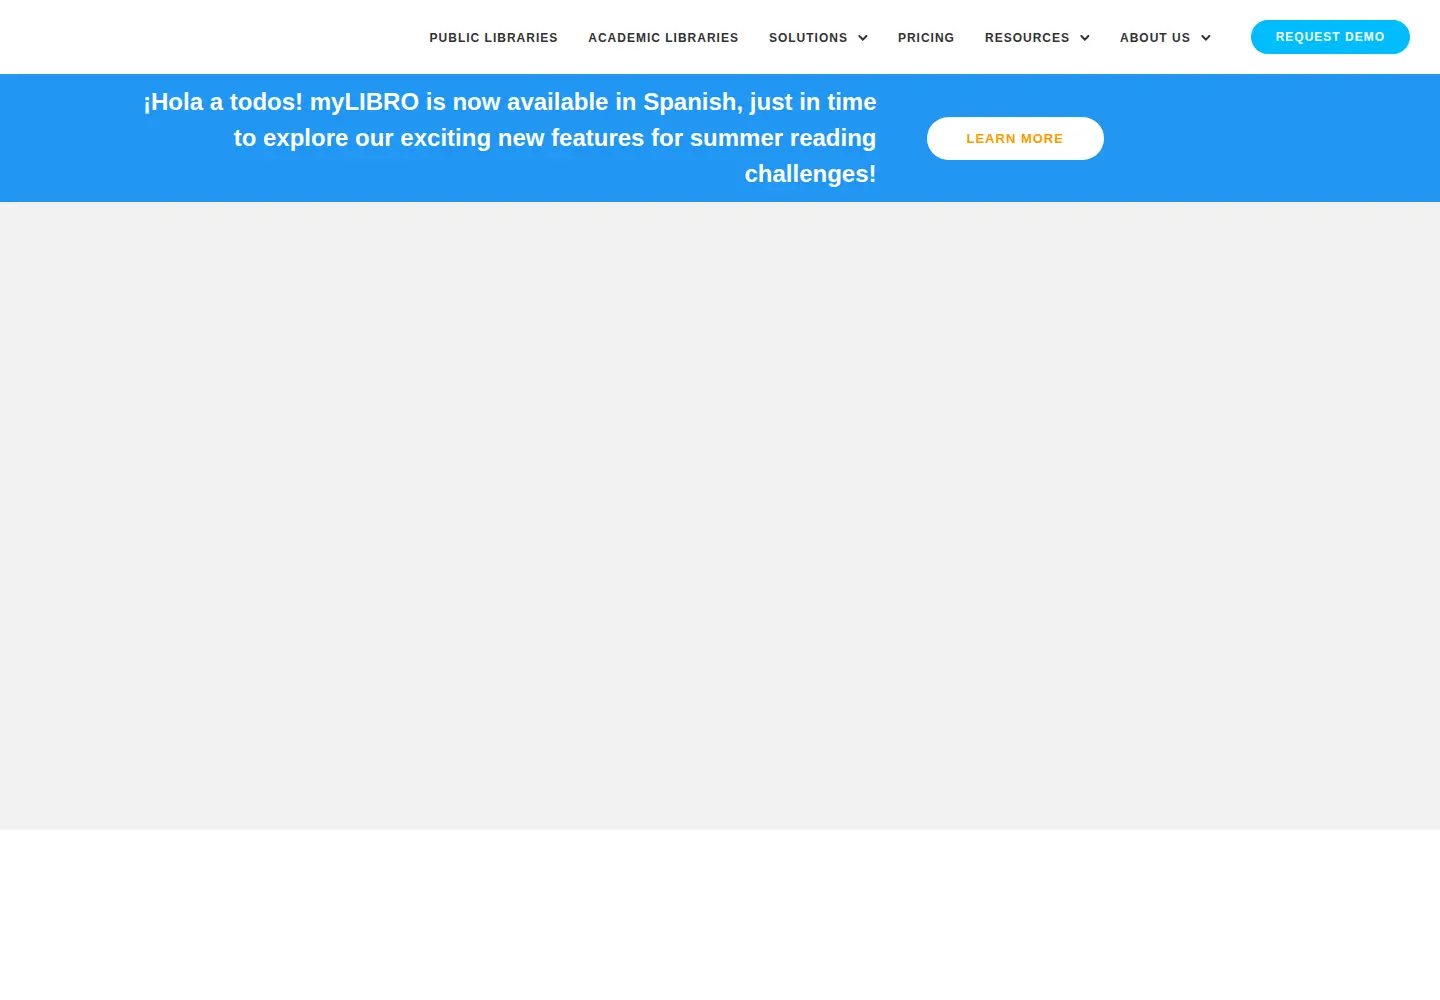View the Pricing page
The image size is (1440, 1000).
click(x=926, y=38)
